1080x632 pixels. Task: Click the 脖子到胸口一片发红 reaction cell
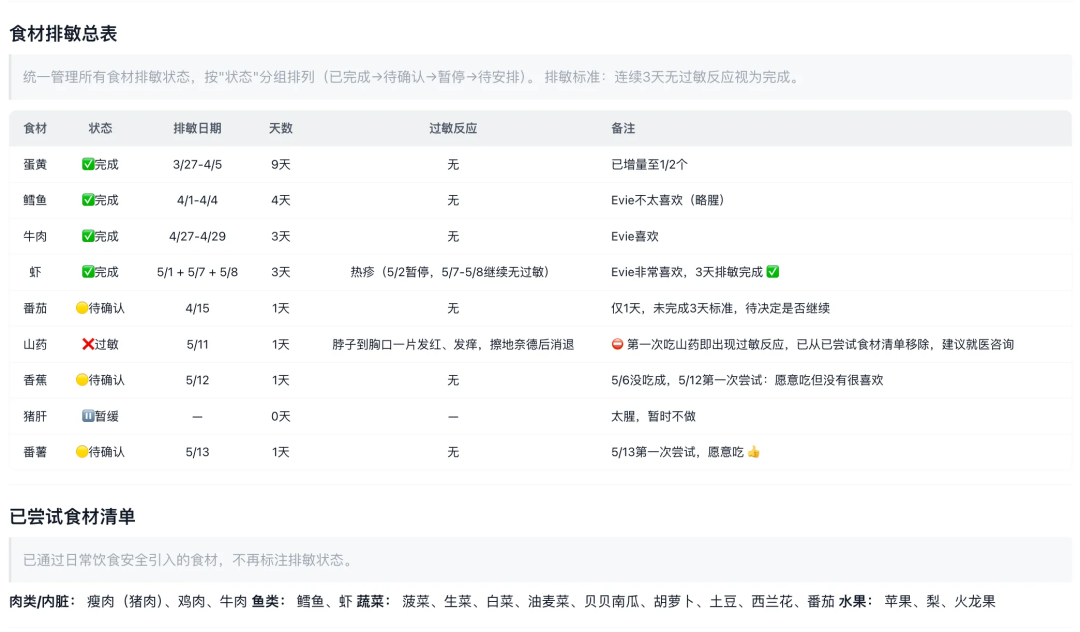pos(453,344)
